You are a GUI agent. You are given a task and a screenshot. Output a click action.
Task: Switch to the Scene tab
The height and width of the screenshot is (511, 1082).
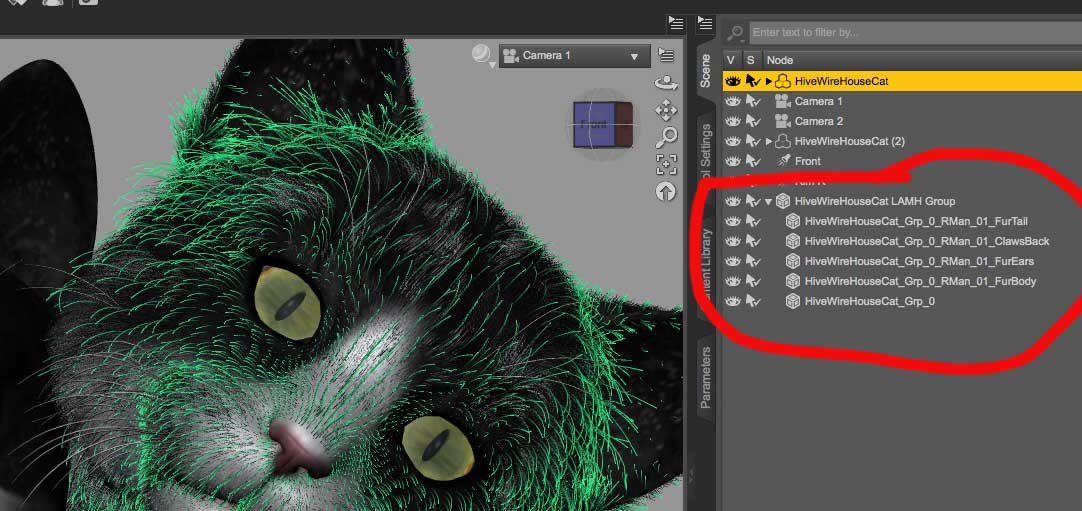click(705, 72)
